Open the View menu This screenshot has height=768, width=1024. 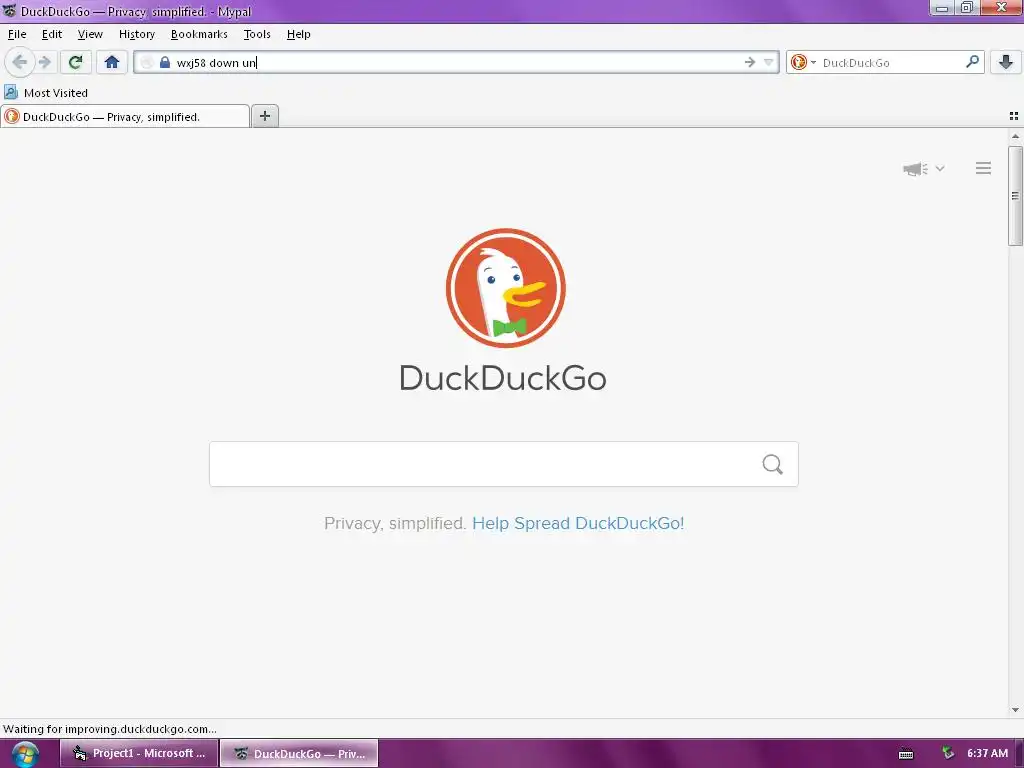90,34
